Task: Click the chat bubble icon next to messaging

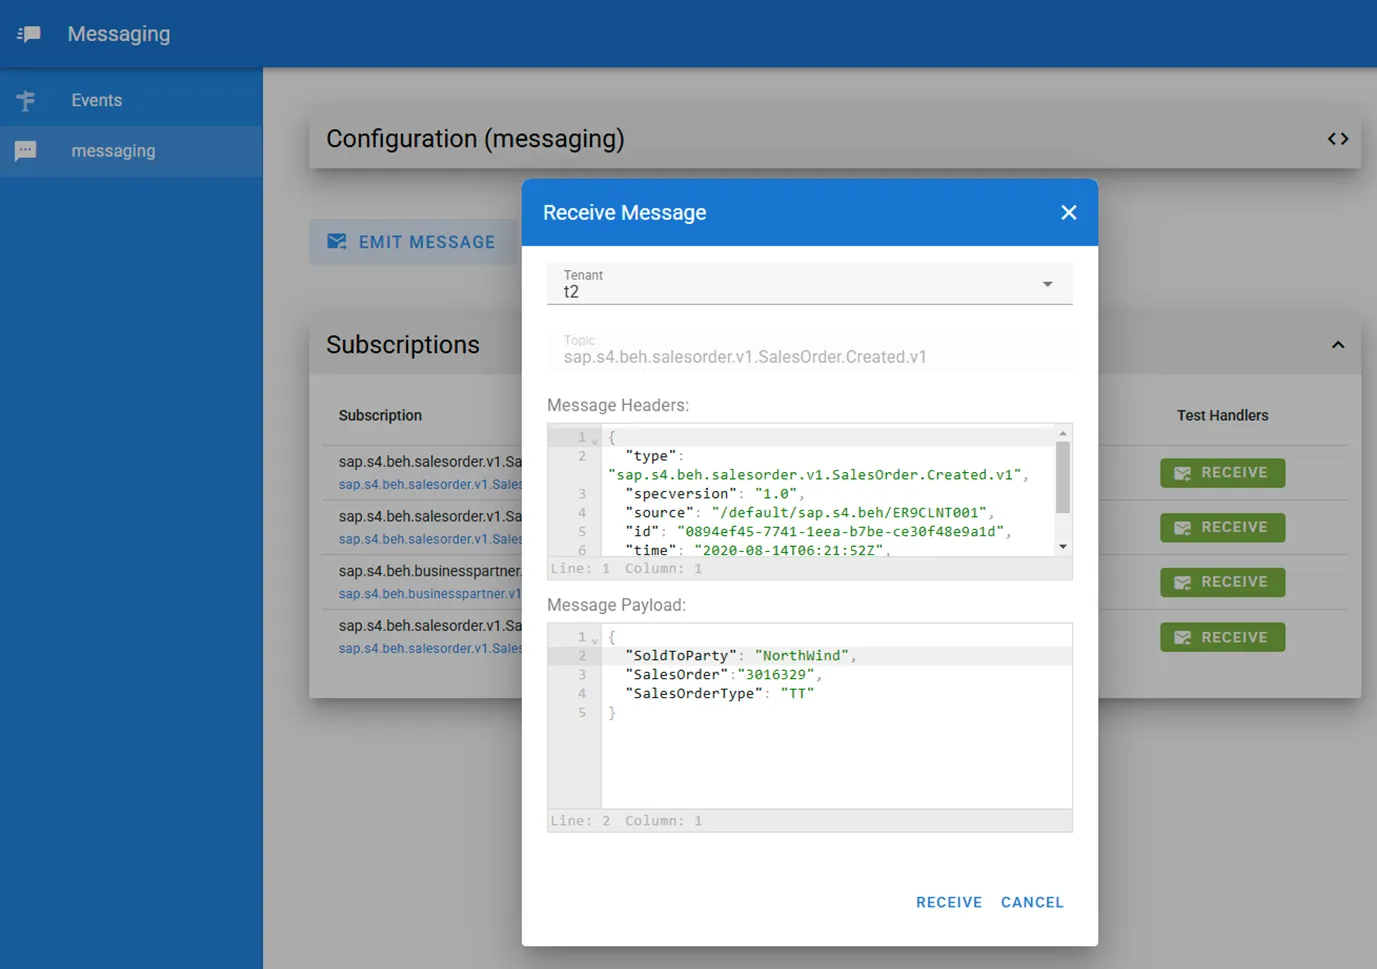Action: coord(25,150)
